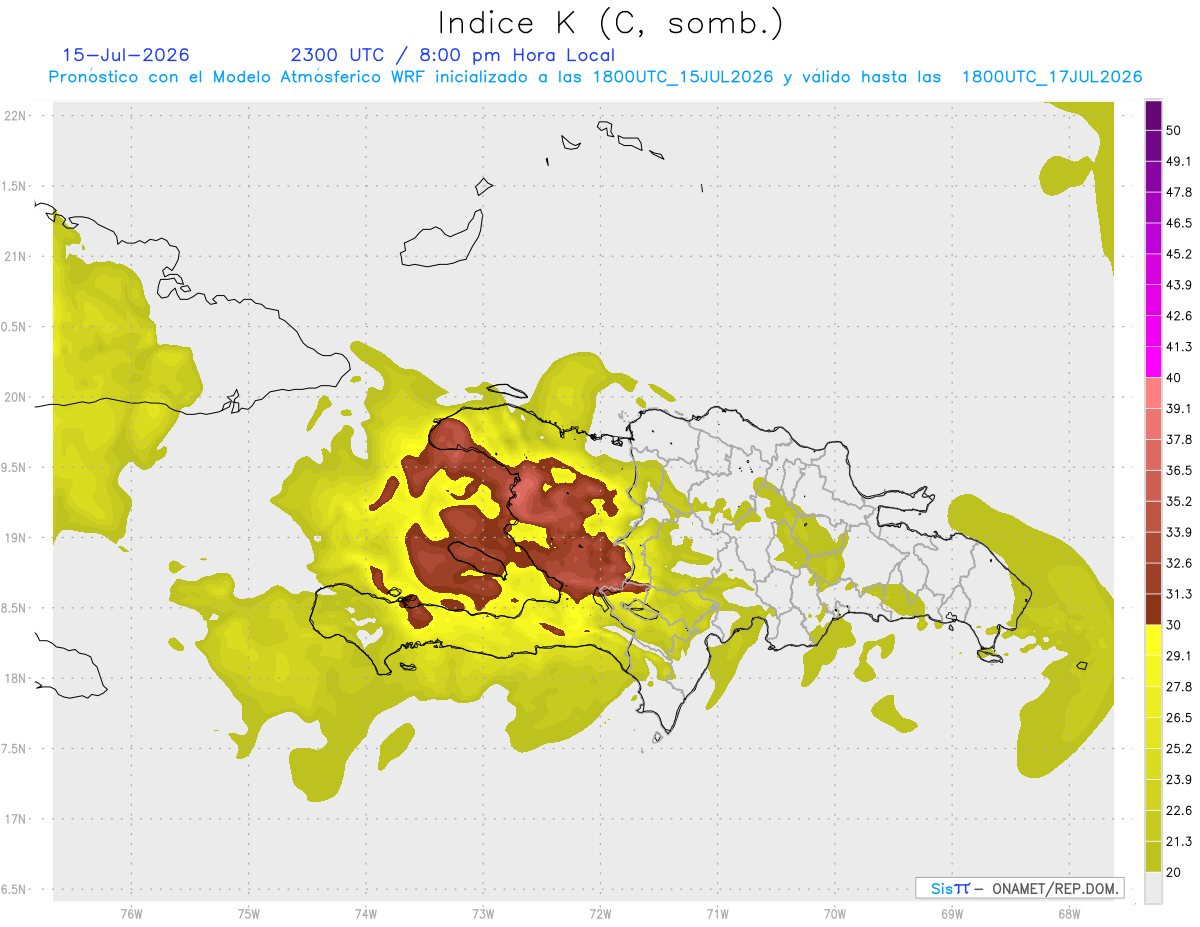Click the '31.3' color bar label
The height and width of the screenshot is (927, 1200).
(x=1179, y=594)
